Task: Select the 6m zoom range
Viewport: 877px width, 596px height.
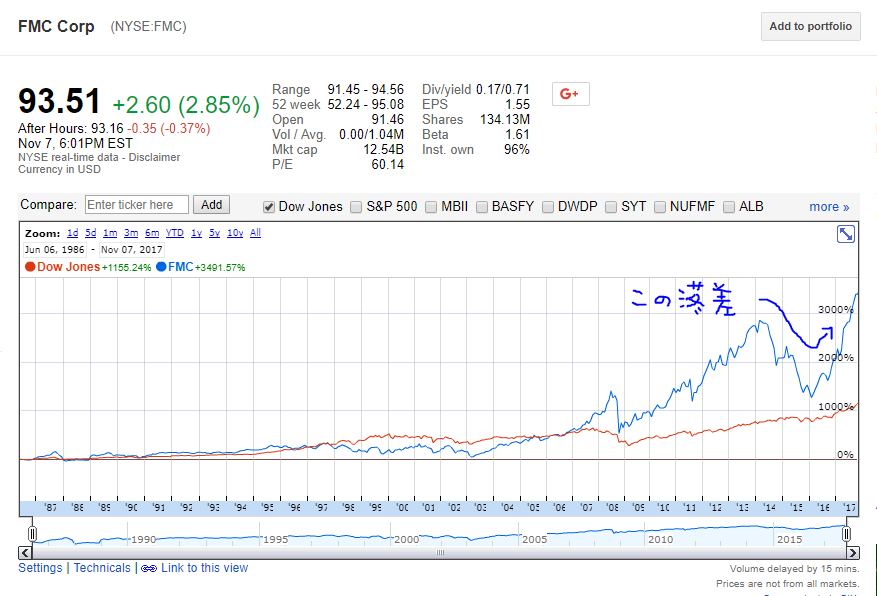Action: click(x=152, y=233)
